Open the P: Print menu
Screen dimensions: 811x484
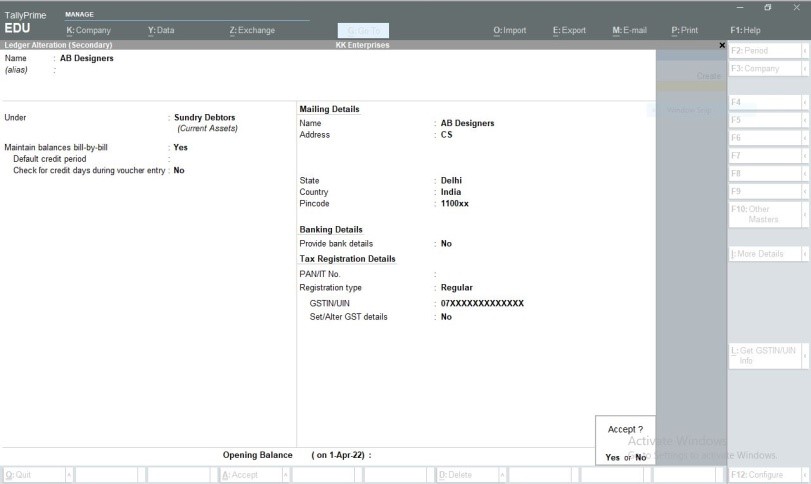click(x=684, y=31)
